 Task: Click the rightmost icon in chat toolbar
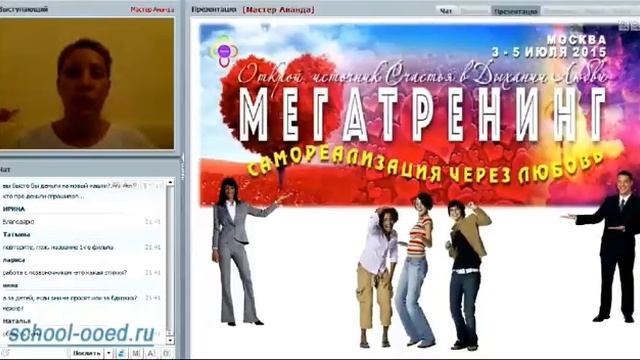point(166,353)
